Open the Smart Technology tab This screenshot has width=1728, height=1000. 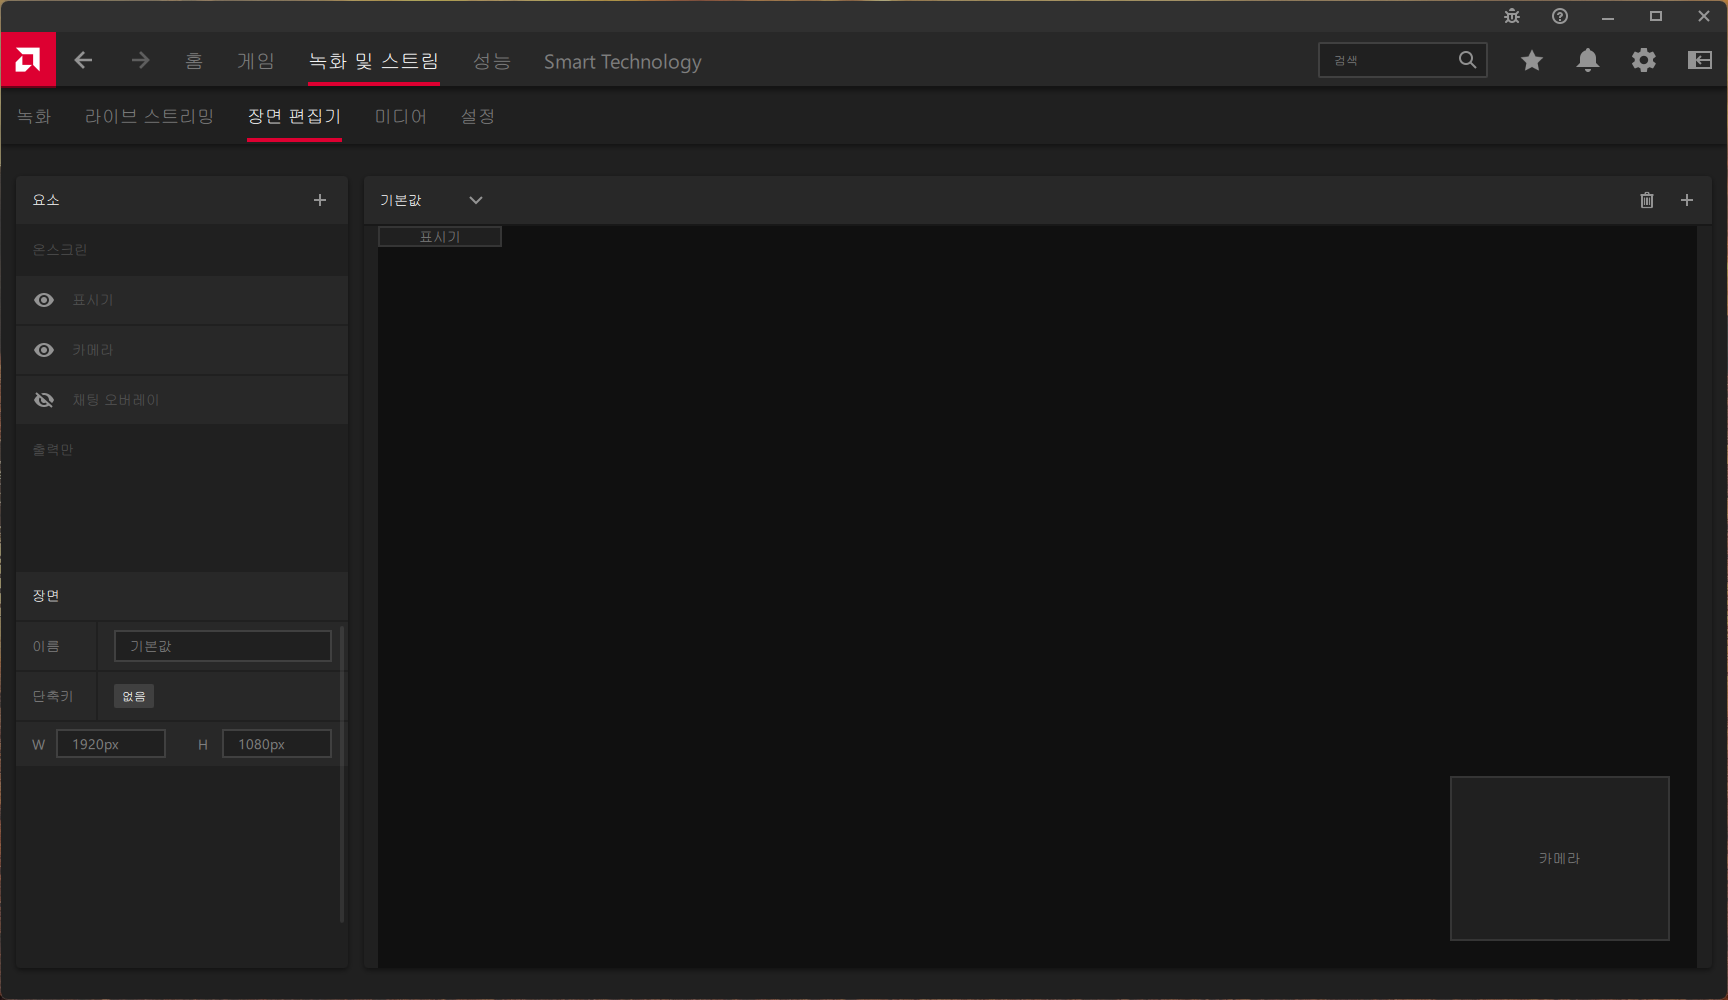[622, 61]
